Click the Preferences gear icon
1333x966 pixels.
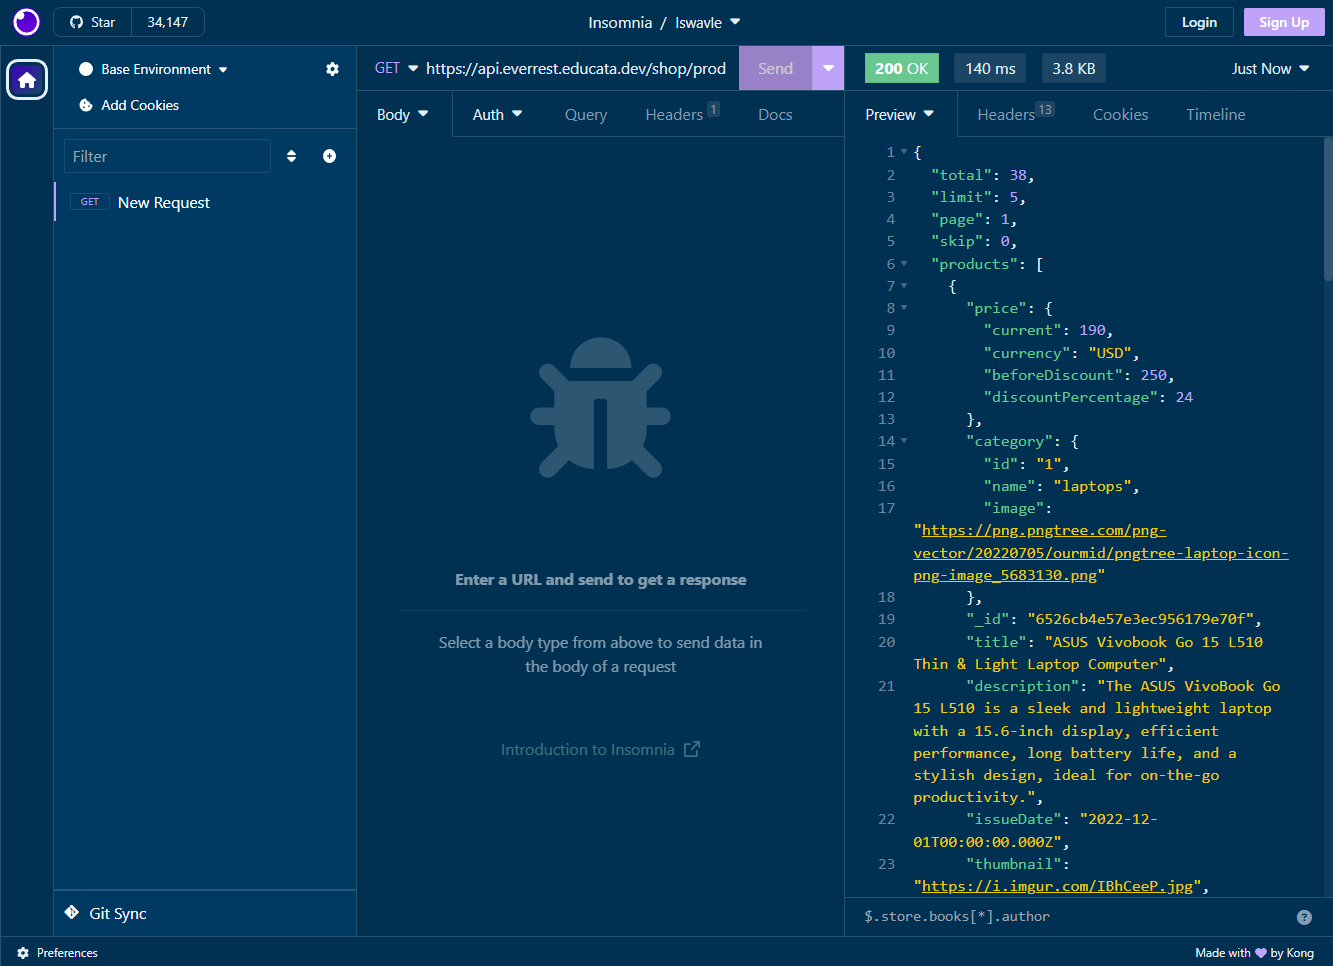(x=23, y=953)
